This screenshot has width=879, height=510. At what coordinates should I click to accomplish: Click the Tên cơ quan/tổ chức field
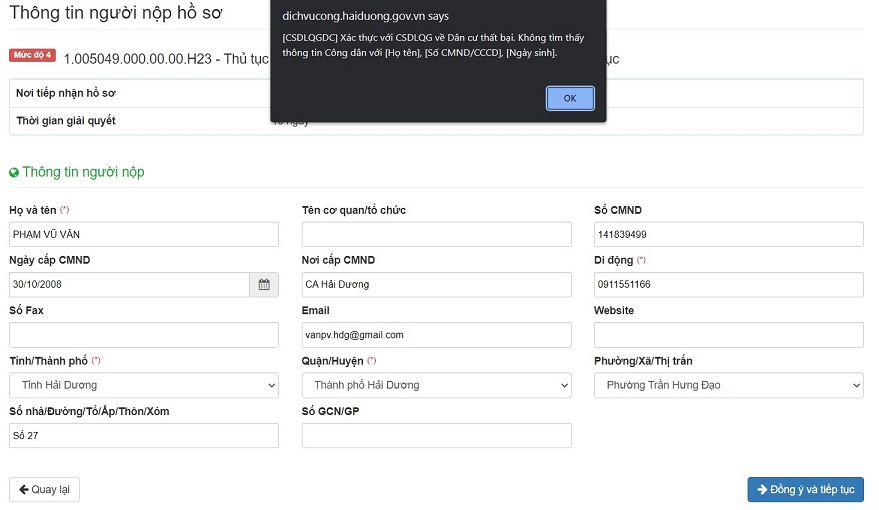tap(436, 234)
